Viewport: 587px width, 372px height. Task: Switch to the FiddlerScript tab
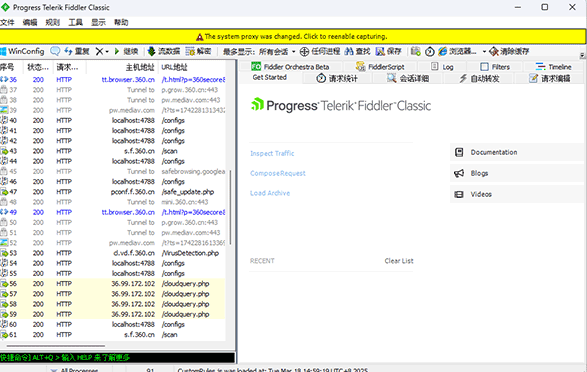(x=380, y=67)
